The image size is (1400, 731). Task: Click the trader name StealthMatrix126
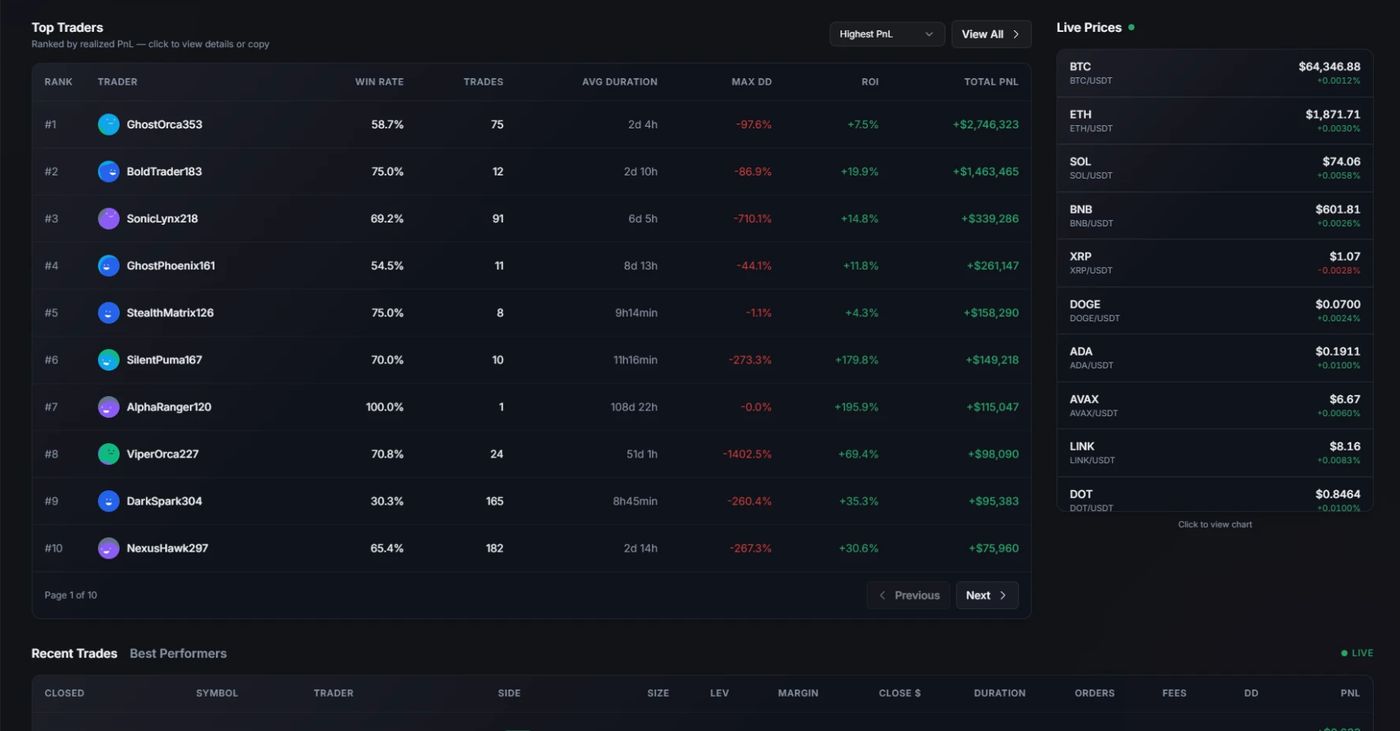click(x=170, y=312)
